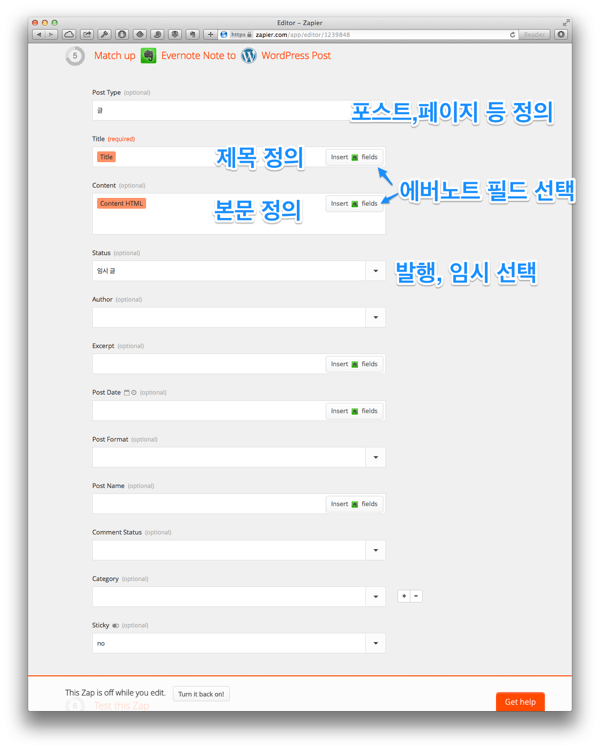The height and width of the screenshot is (750, 600).
Task: Click the WordPress logo icon in header
Action: [248, 56]
